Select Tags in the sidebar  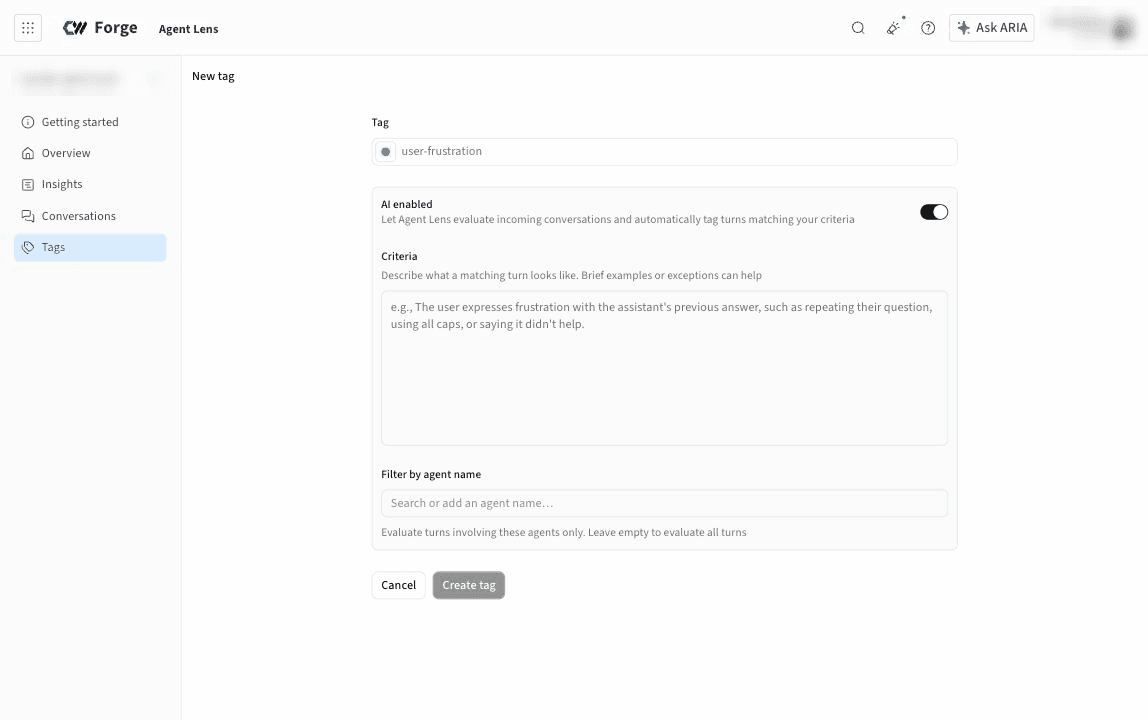pyautogui.click(x=90, y=248)
